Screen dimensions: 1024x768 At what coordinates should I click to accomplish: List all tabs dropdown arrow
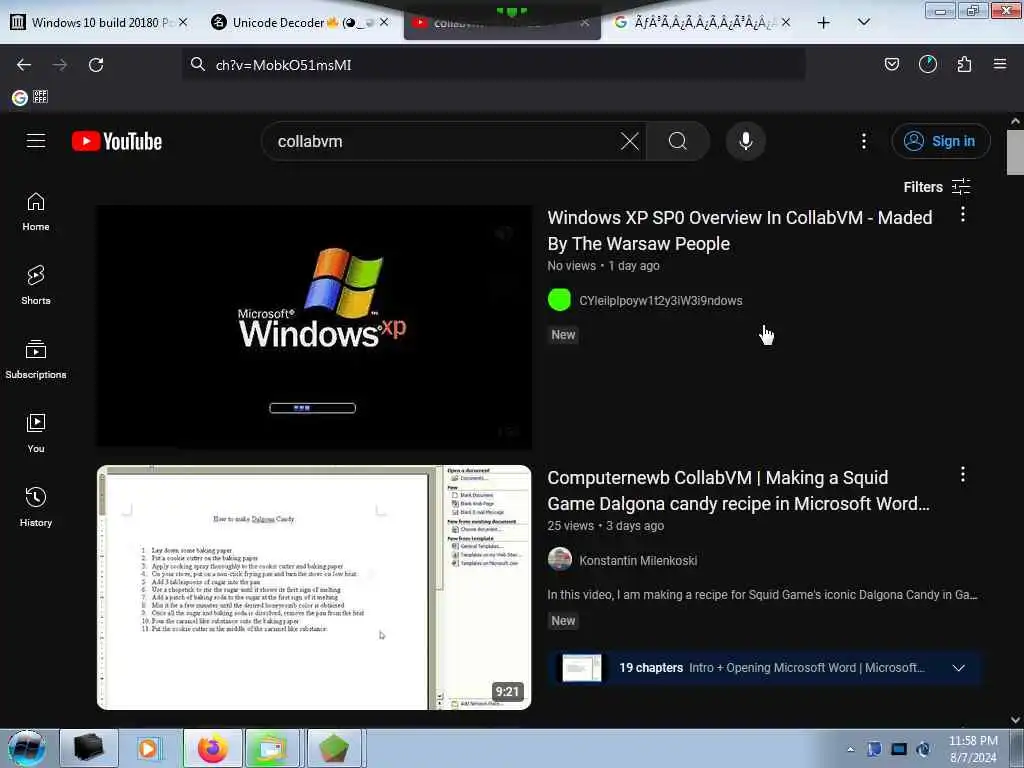863,22
